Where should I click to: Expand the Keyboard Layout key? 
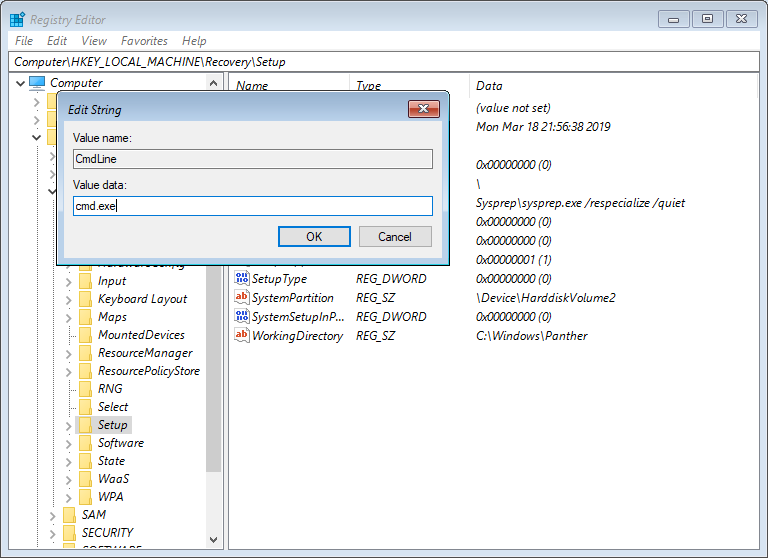69,300
